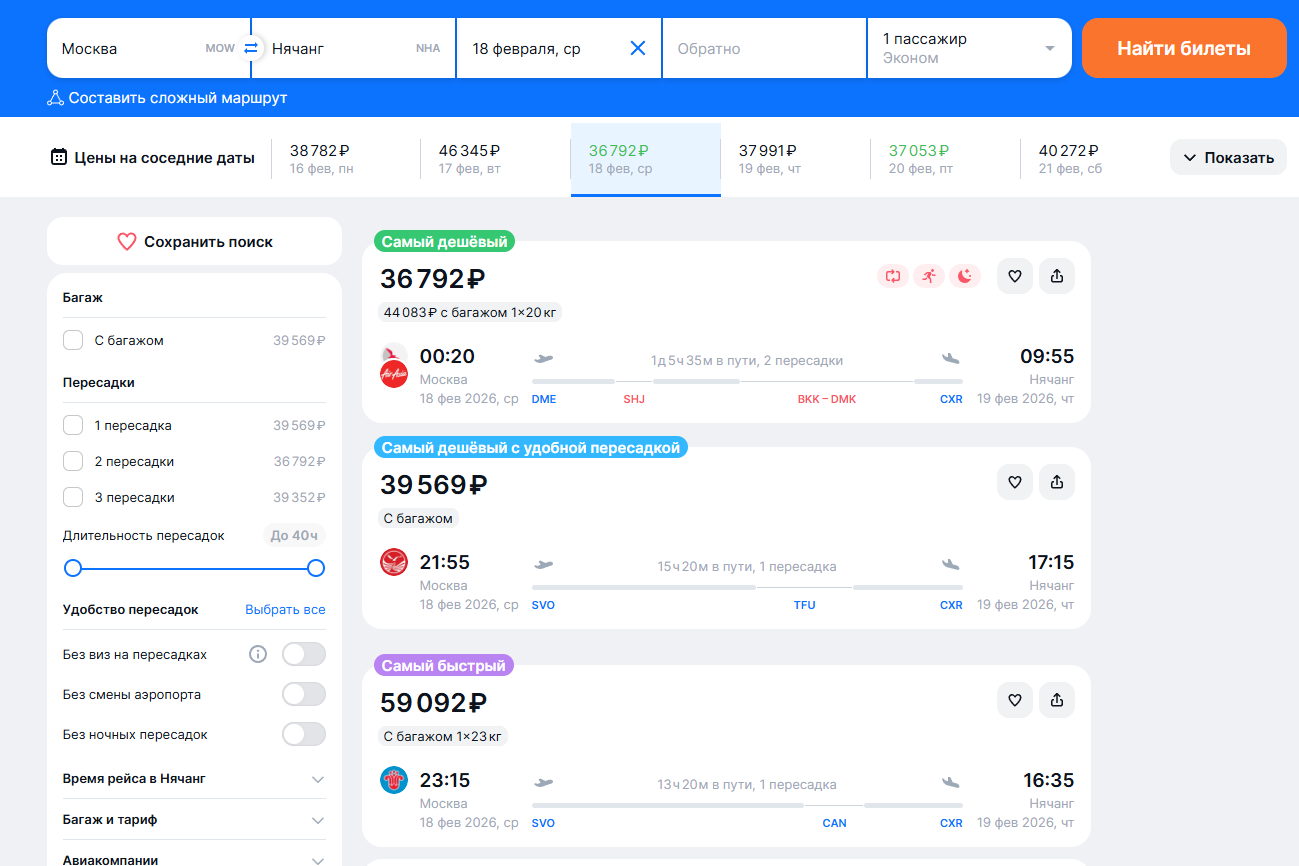1299x866 pixels.
Task: Favorite the 39 569₽ ticket via heart
Action: tap(1014, 482)
